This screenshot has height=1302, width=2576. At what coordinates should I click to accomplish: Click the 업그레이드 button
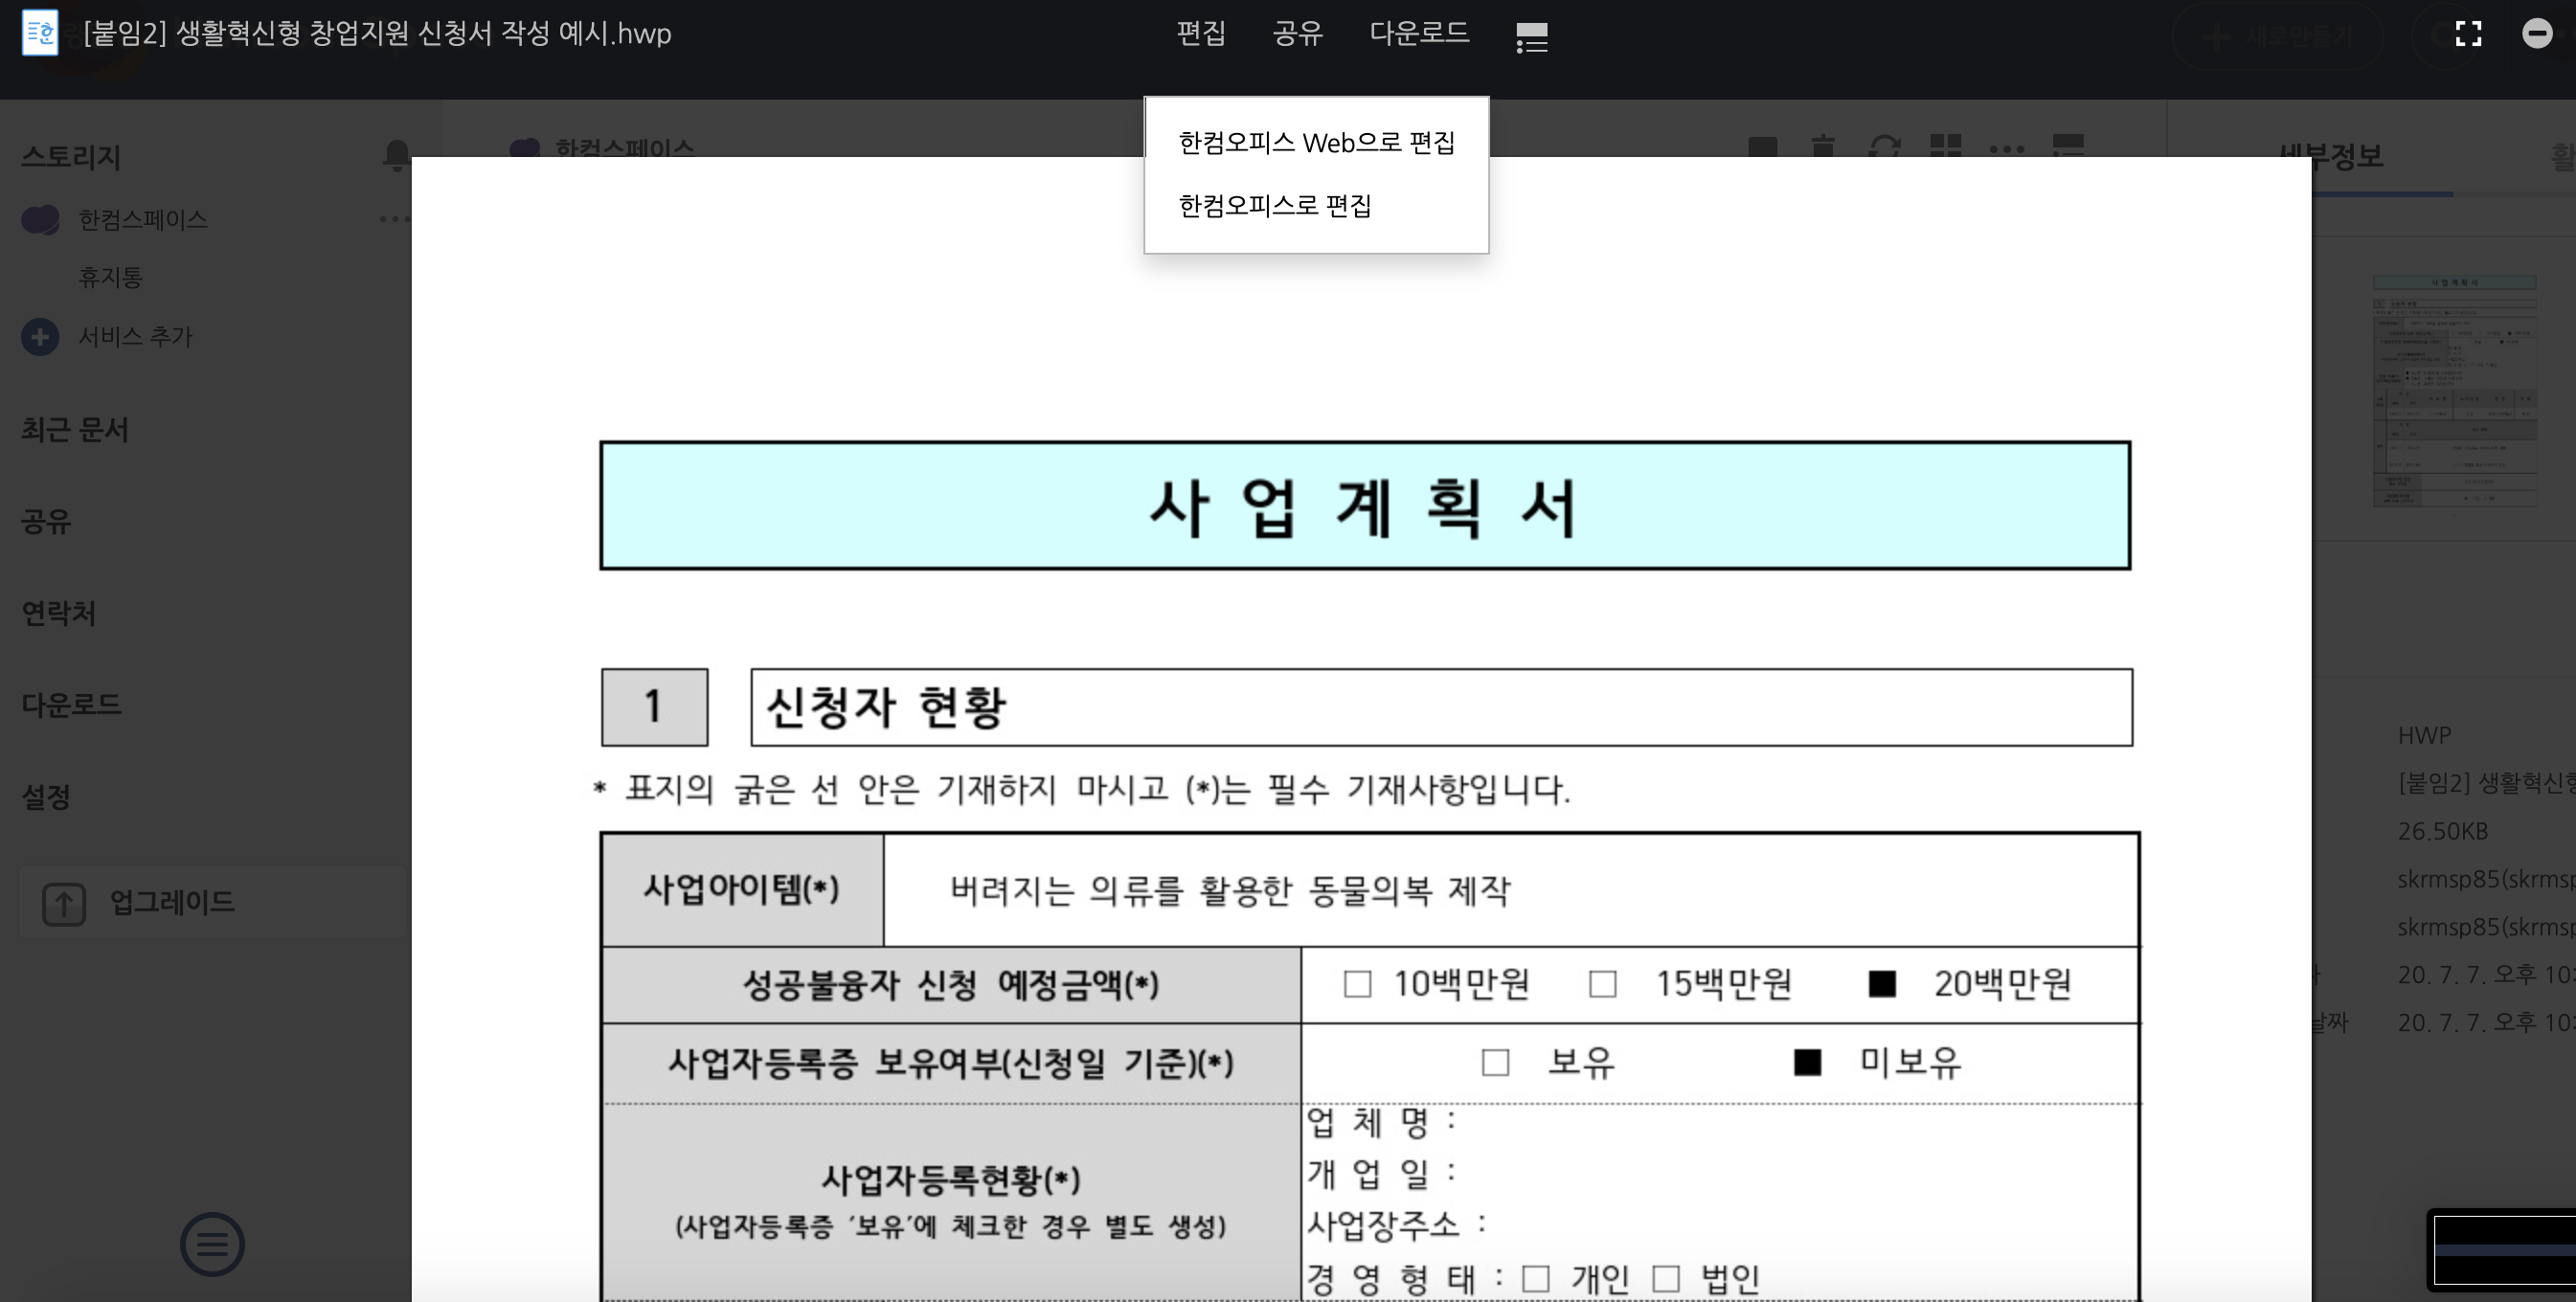(214, 902)
